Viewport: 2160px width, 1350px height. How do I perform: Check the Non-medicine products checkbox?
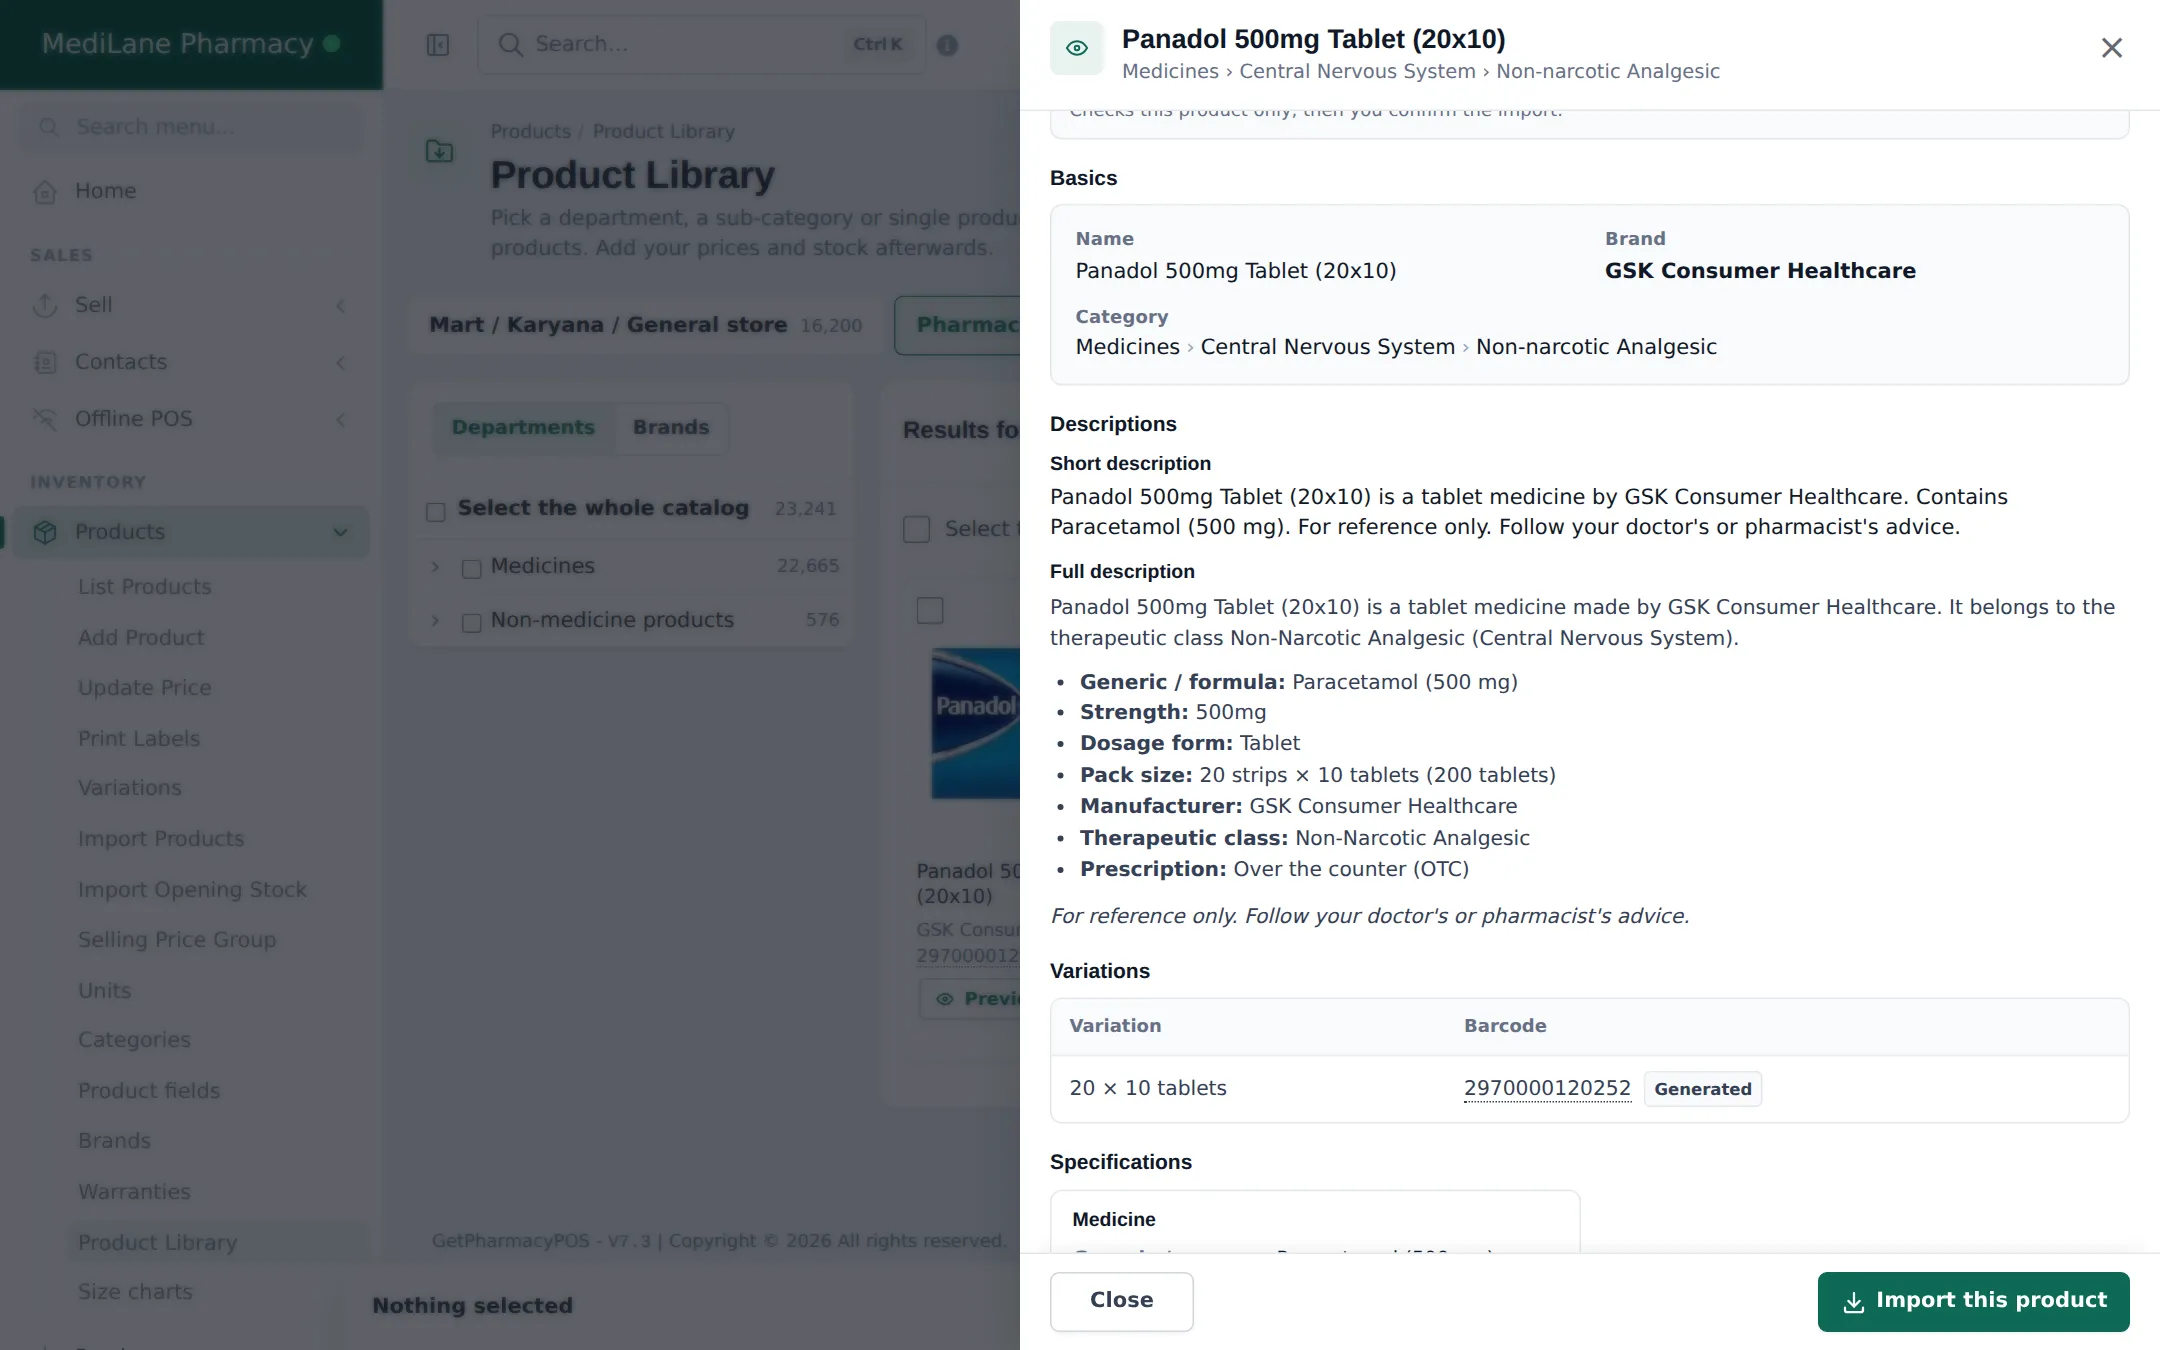coord(472,623)
